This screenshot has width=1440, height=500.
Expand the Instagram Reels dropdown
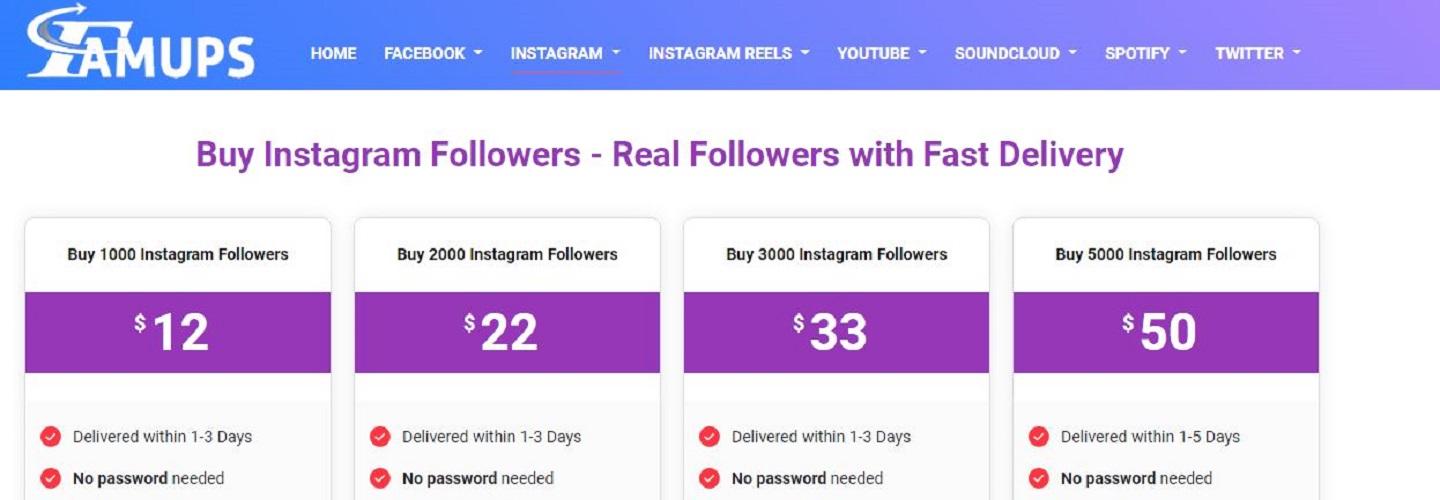pyautogui.click(x=729, y=54)
